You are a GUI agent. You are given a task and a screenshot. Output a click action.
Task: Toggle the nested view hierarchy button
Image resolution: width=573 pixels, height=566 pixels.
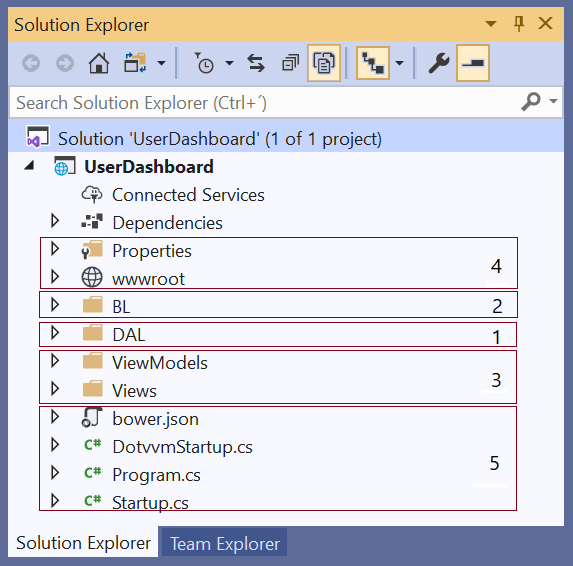click(x=373, y=63)
